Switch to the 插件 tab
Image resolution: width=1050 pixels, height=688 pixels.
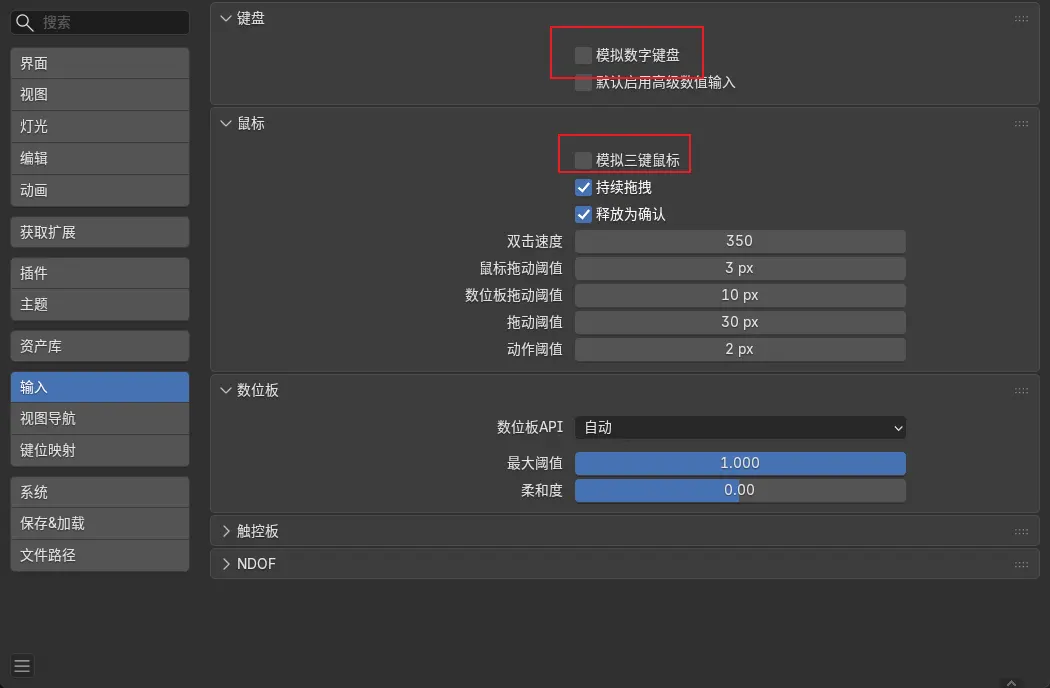(100, 273)
